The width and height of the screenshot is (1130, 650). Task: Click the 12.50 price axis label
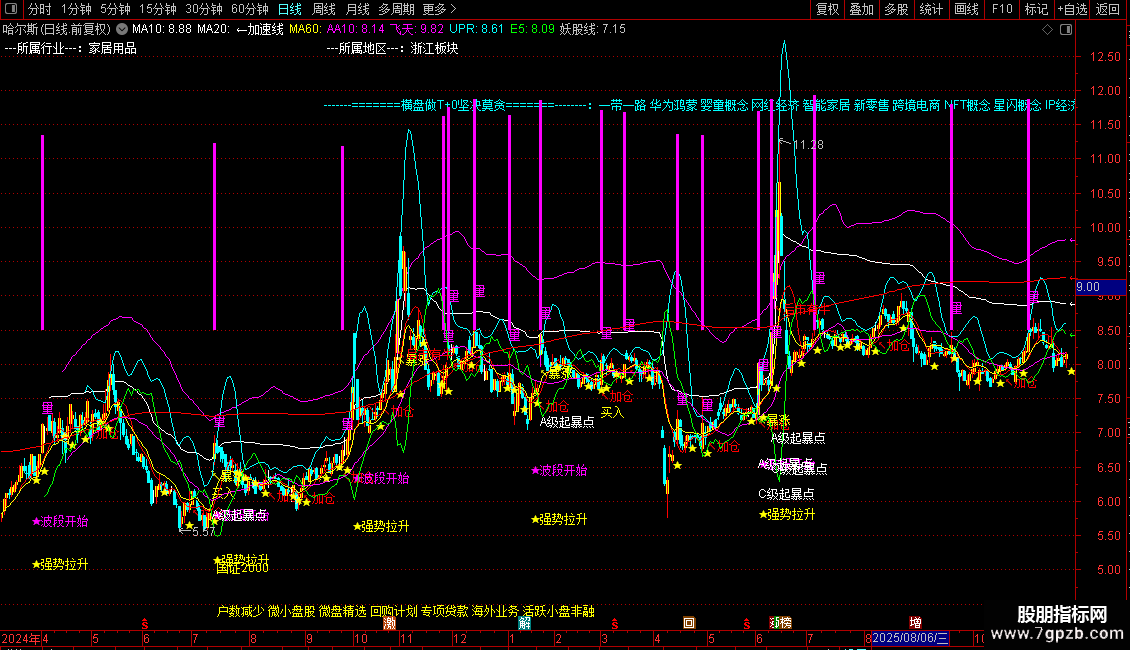pyautogui.click(x=1105, y=57)
